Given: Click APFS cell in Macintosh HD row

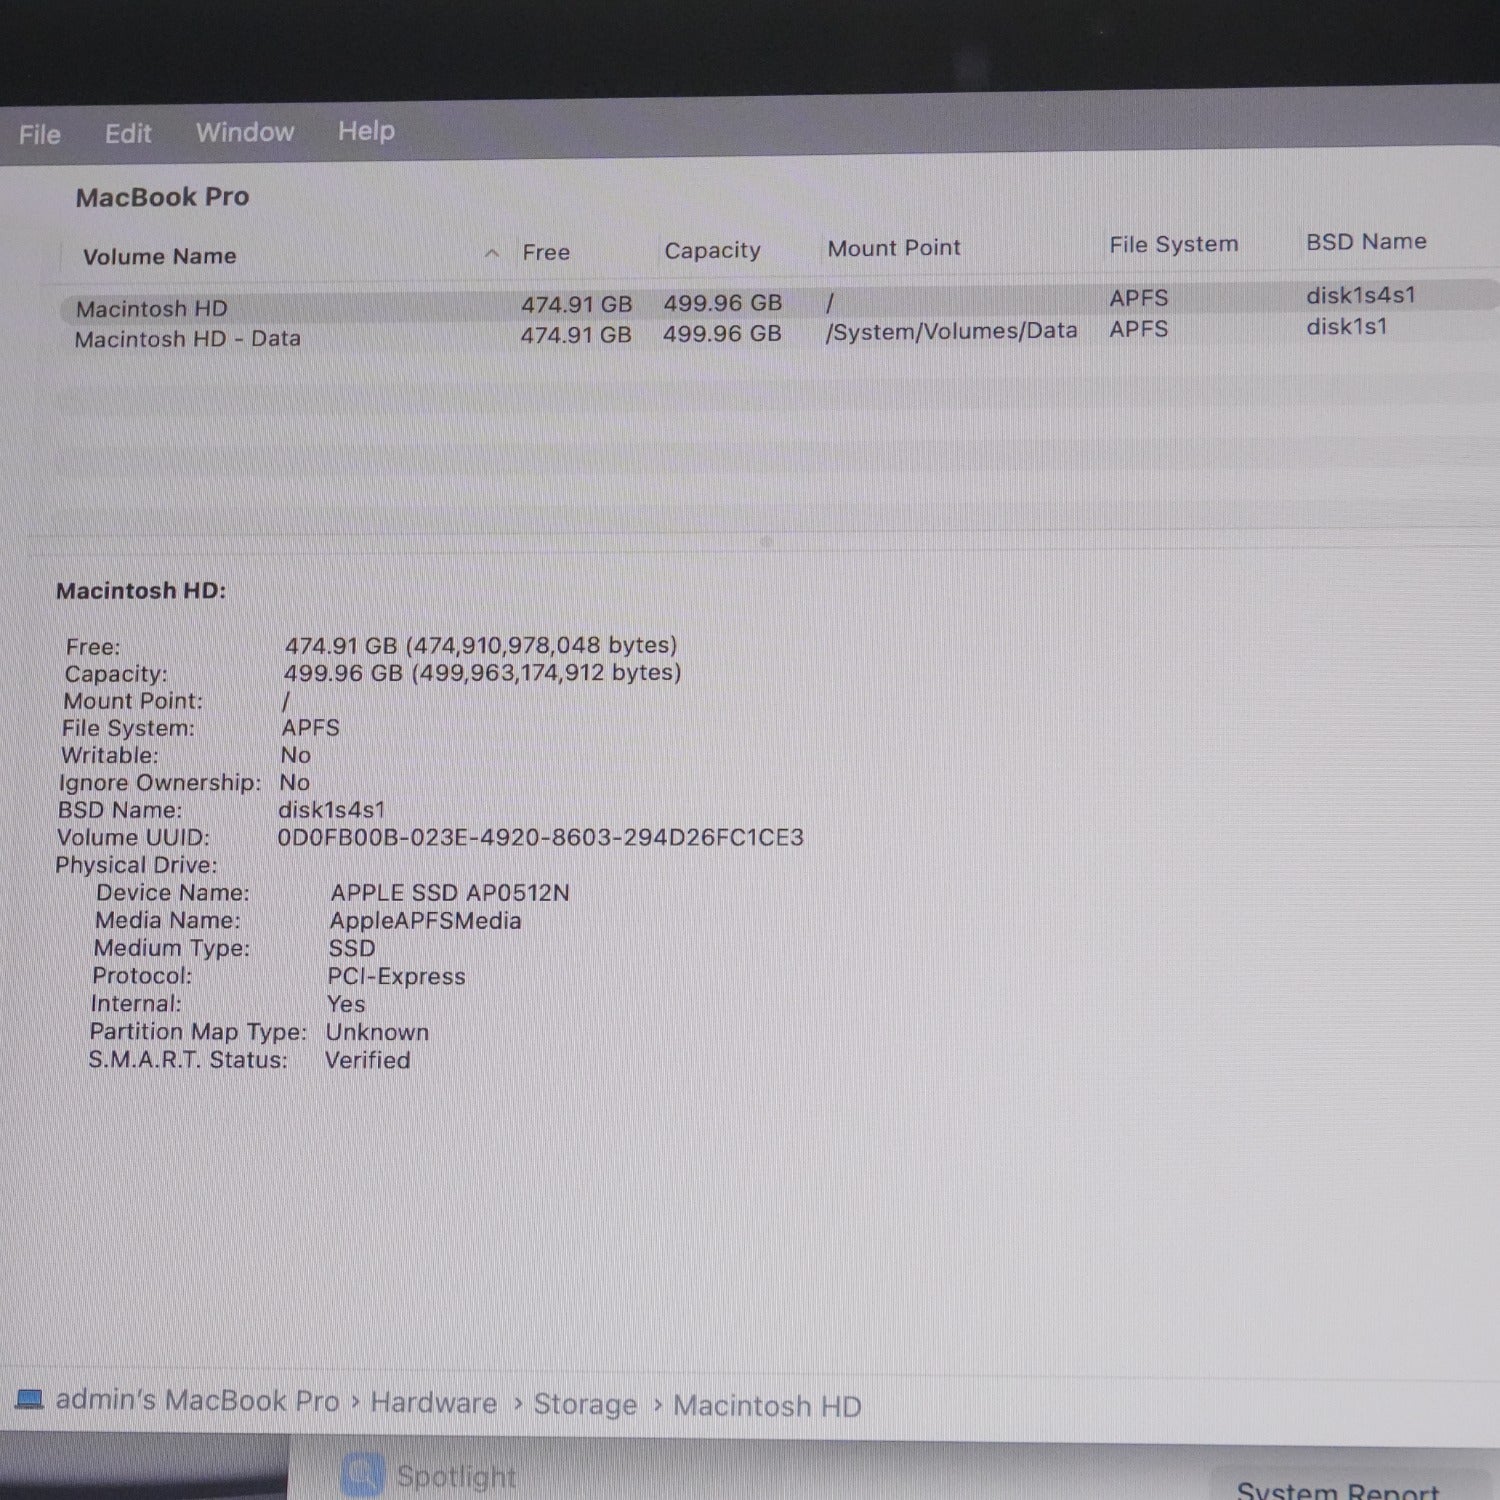Looking at the screenshot, I should pyautogui.click(x=1138, y=298).
